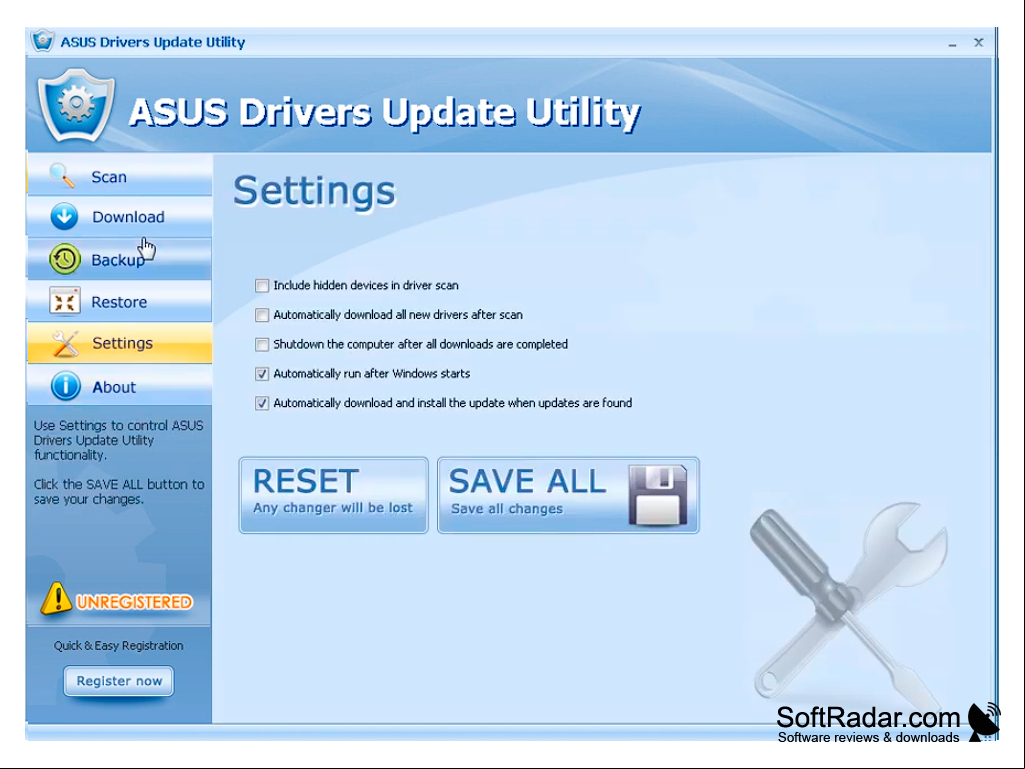The image size is (1025, 769).
Task: Click the blue About info icon
Action: click(65, 386)
